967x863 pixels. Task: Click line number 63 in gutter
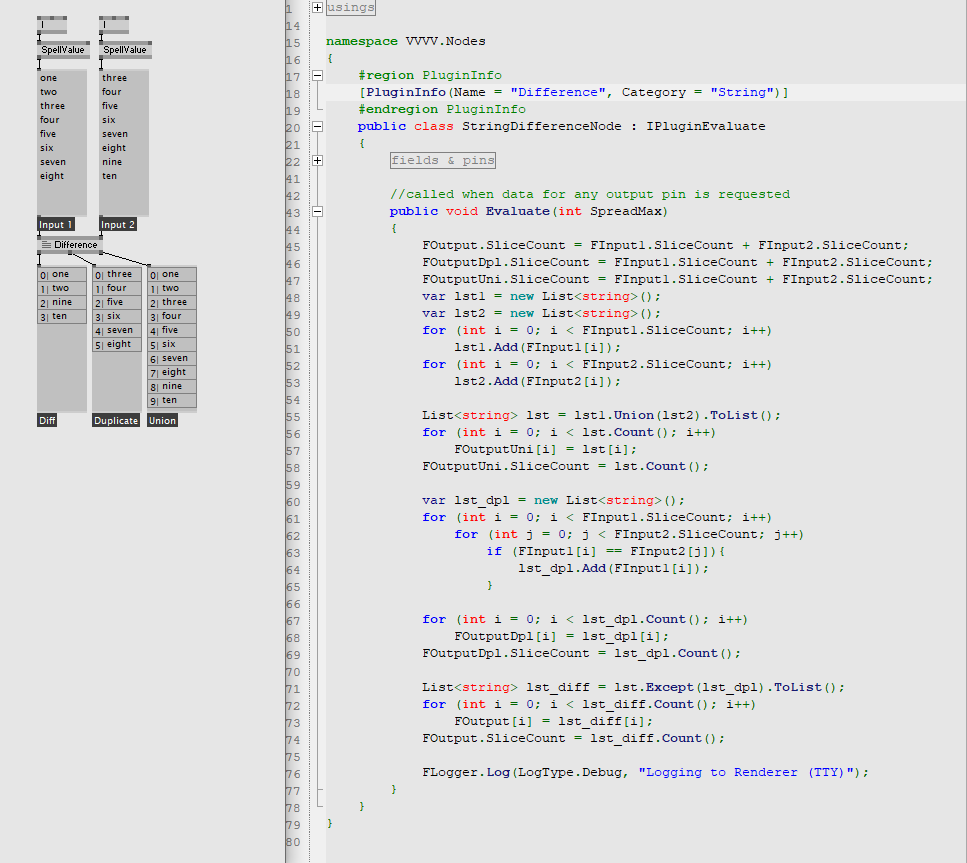pos(293,553)
